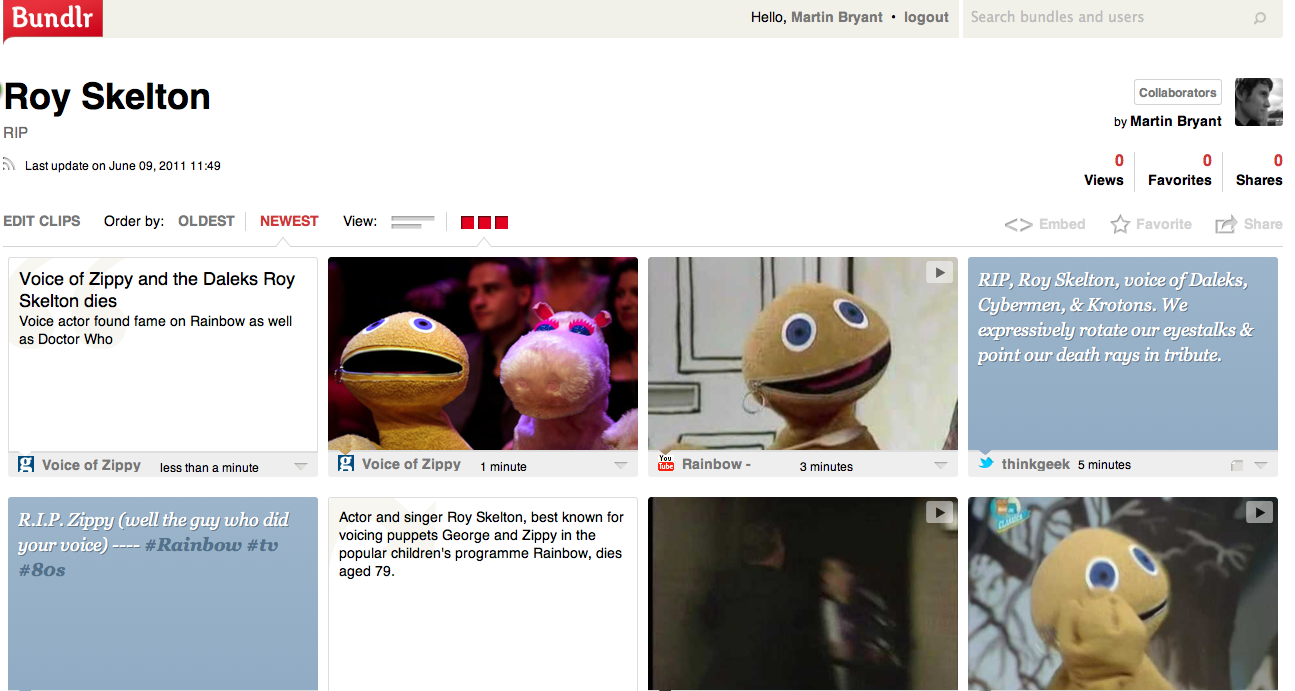
Task: Click the Embed text label
Action: click(x=1062, y=224)
